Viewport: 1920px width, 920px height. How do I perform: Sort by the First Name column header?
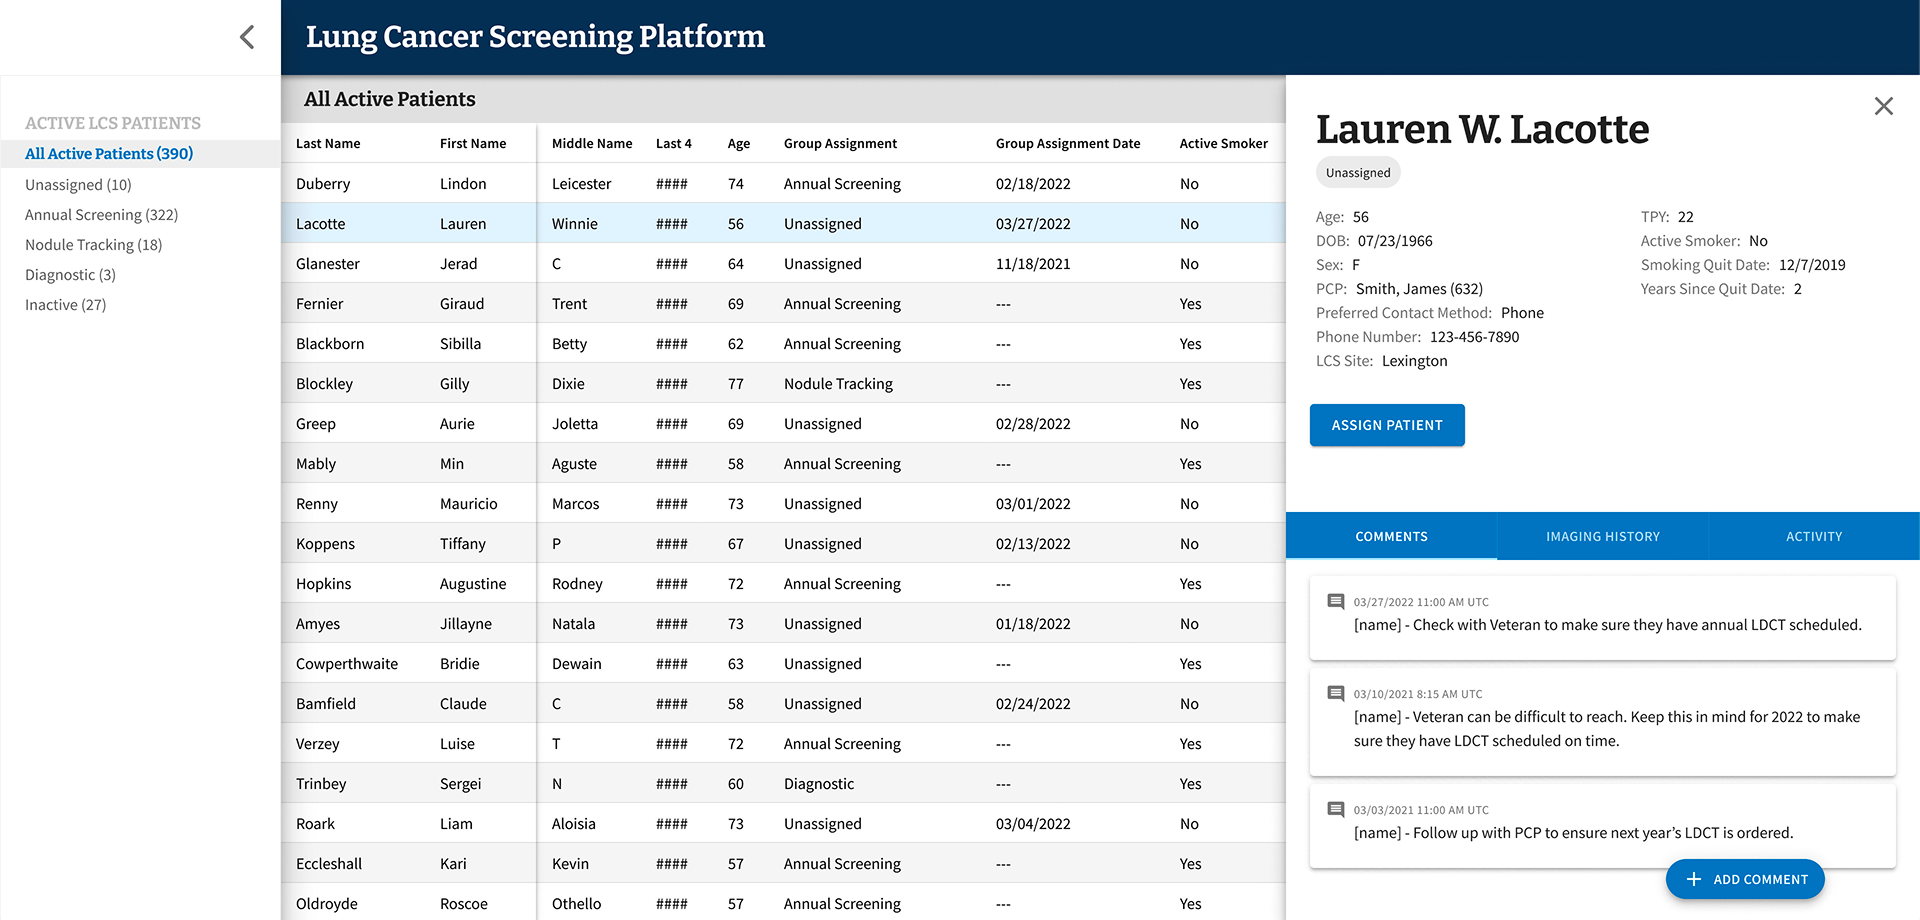(x=473, y=143)
